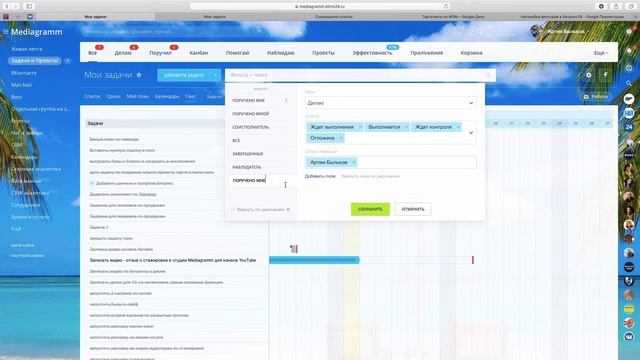Switch to the Сроки view
640x360 pixels.
point(113,97)
